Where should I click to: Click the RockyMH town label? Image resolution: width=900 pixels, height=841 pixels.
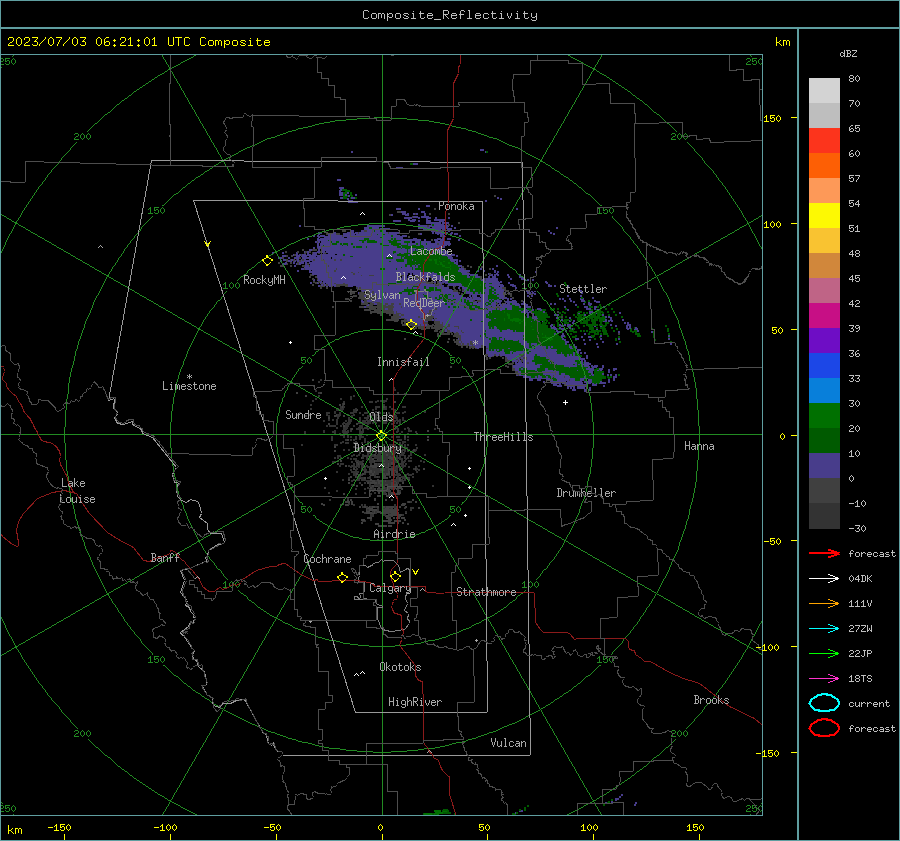(x=264, y=280)
